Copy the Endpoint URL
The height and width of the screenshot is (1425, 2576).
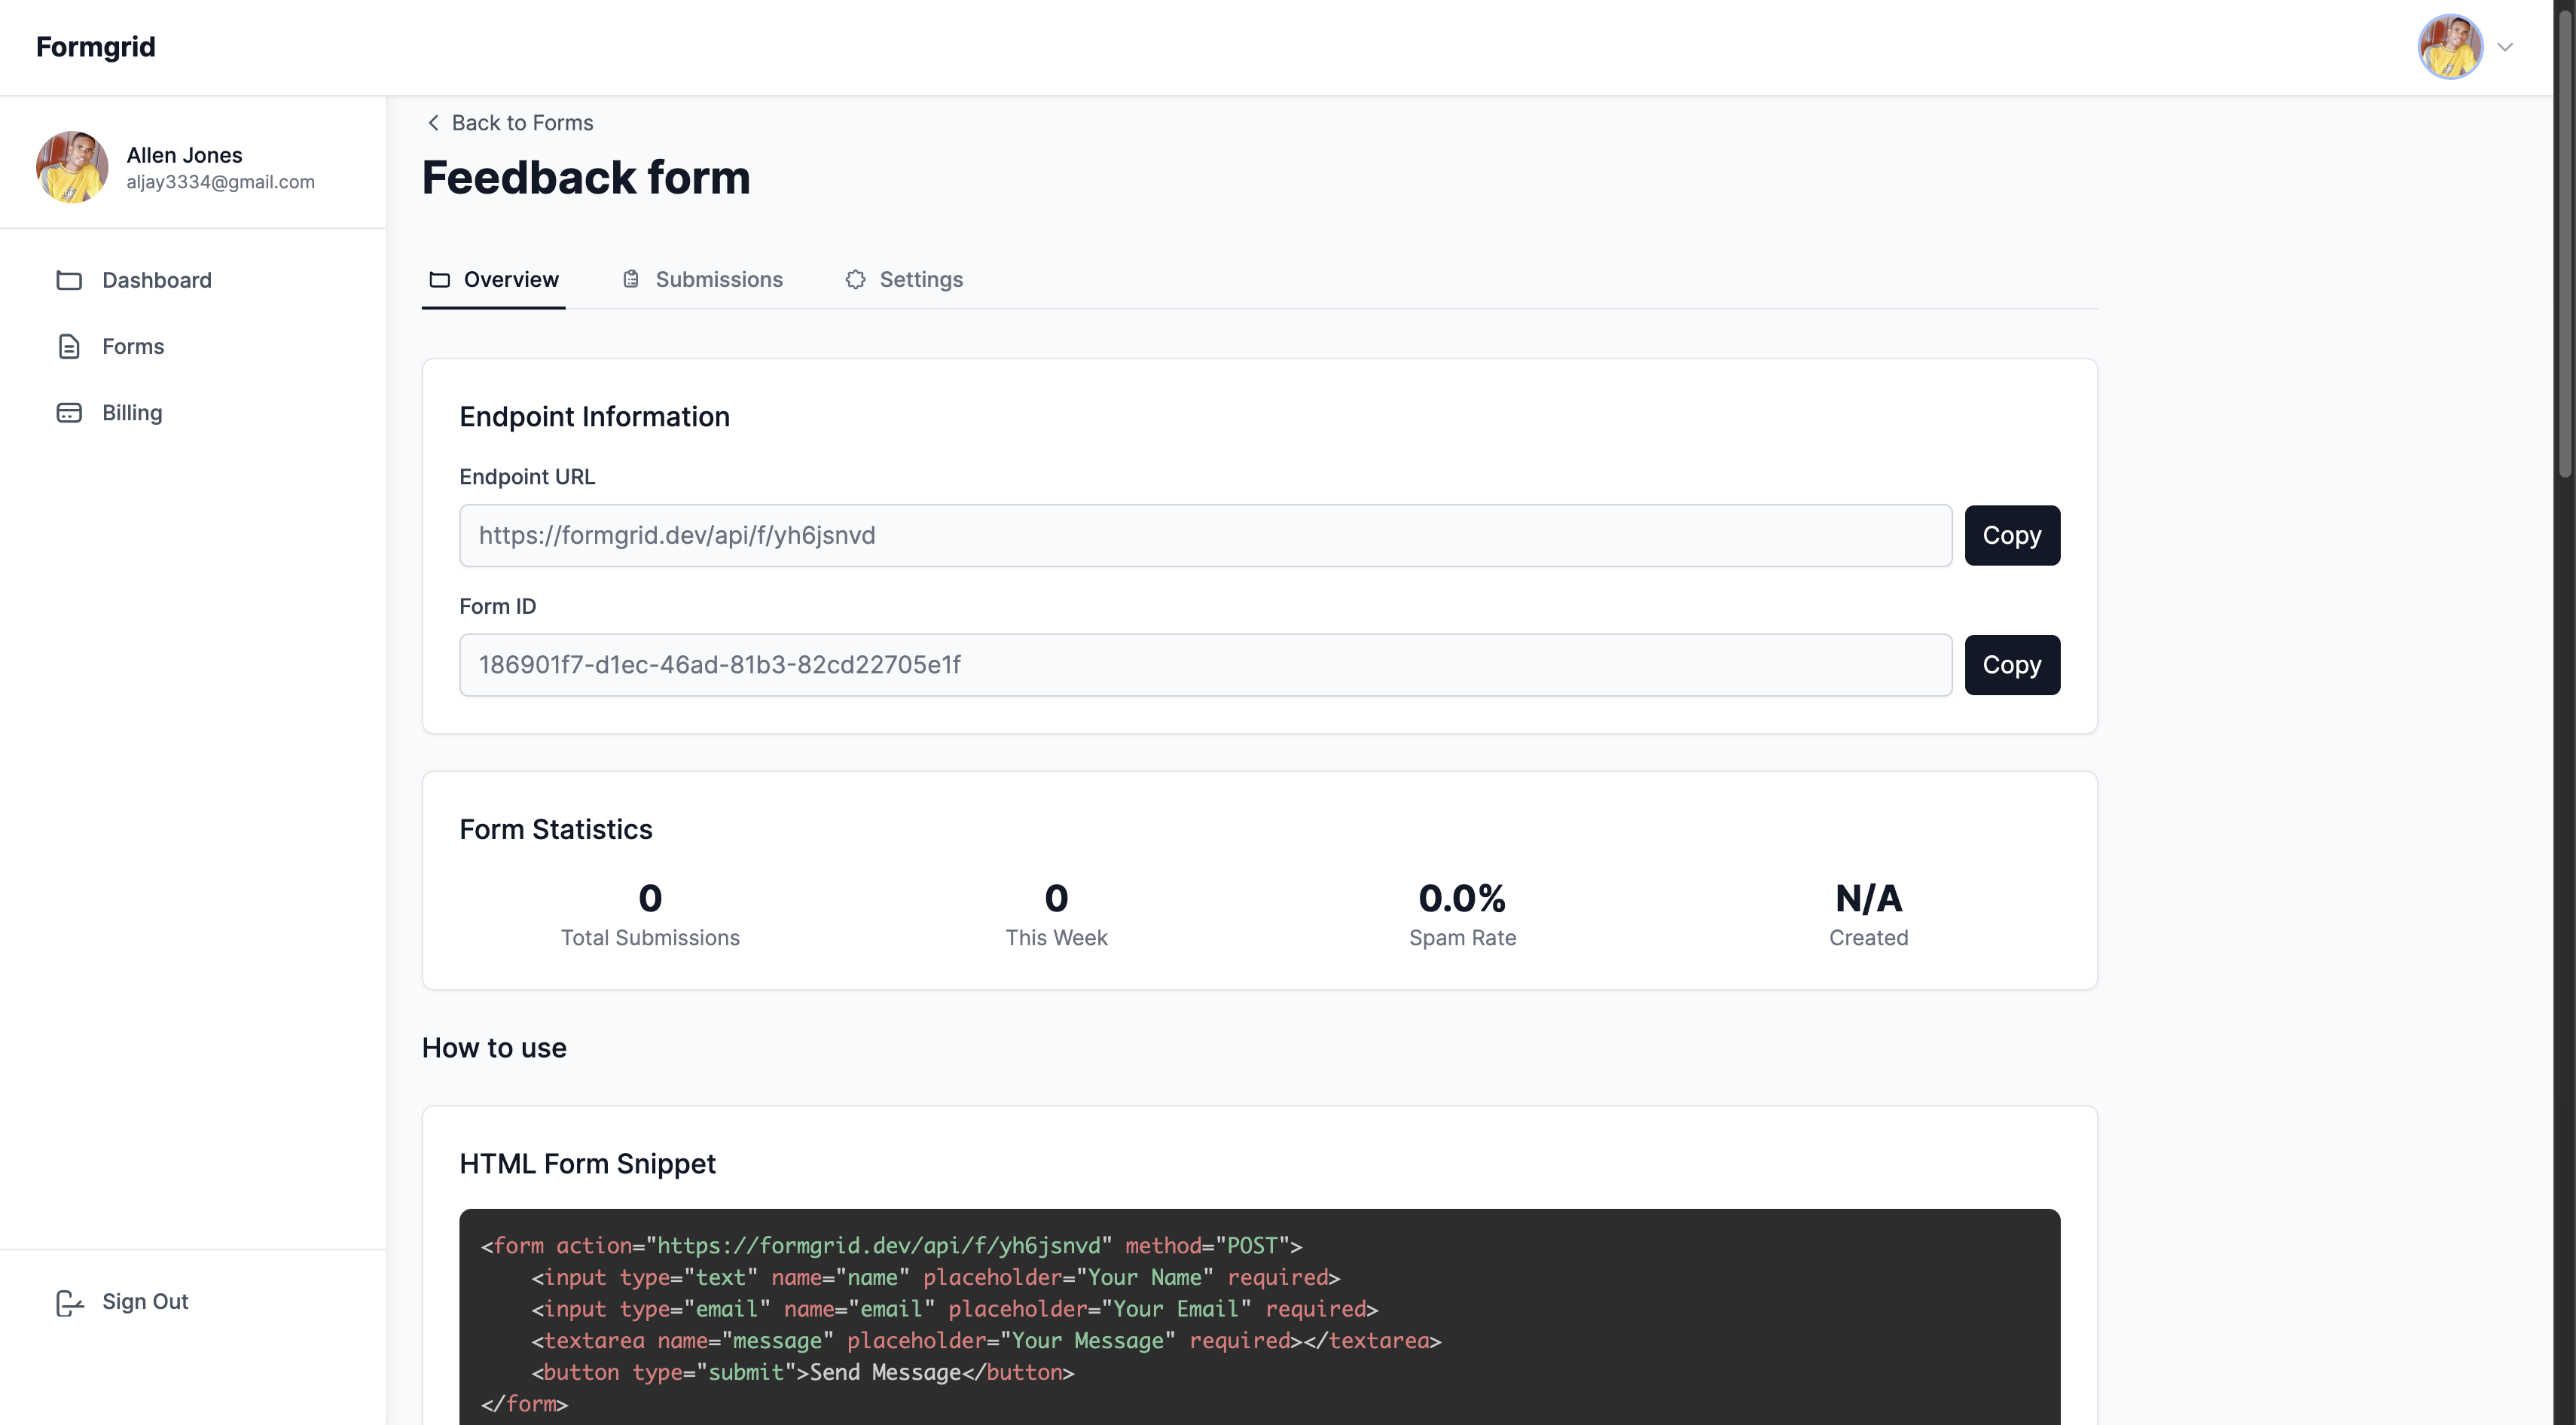[x=2012, y=535]
